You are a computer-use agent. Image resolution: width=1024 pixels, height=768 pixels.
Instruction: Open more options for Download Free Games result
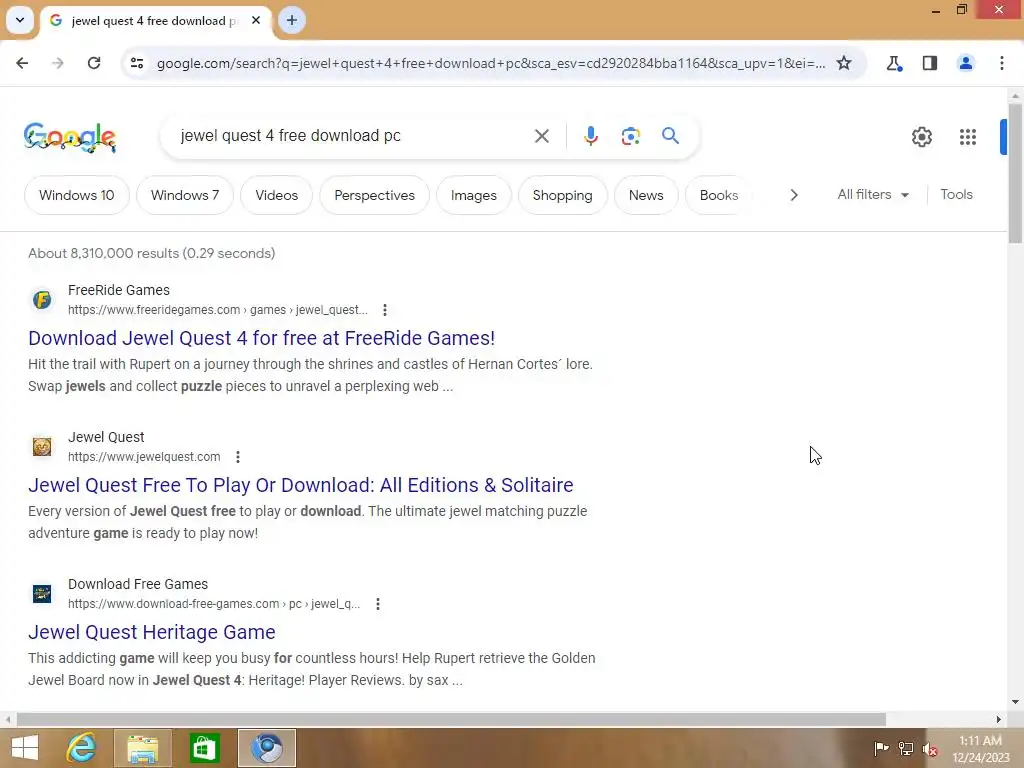coord(377,604)
